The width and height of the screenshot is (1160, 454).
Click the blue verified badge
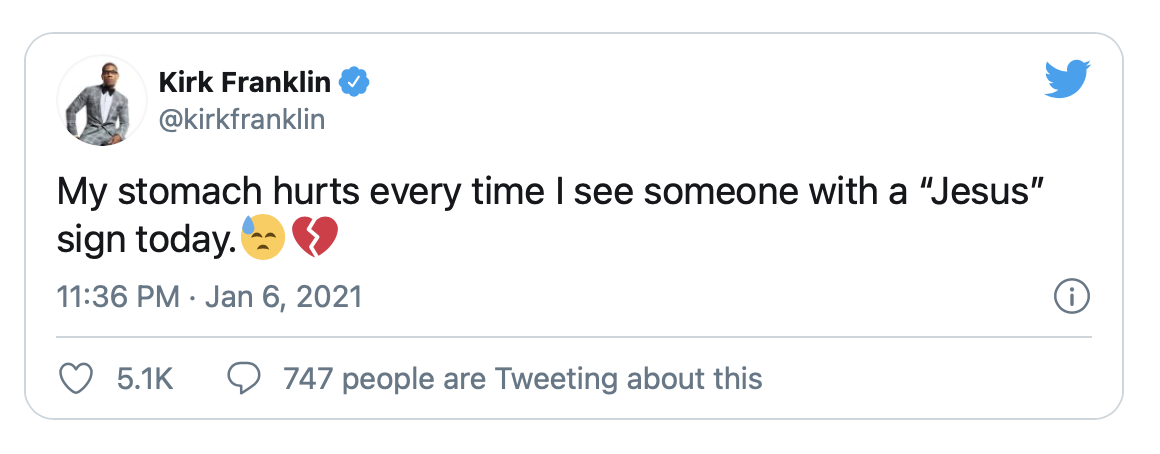(x=354, y=83)
